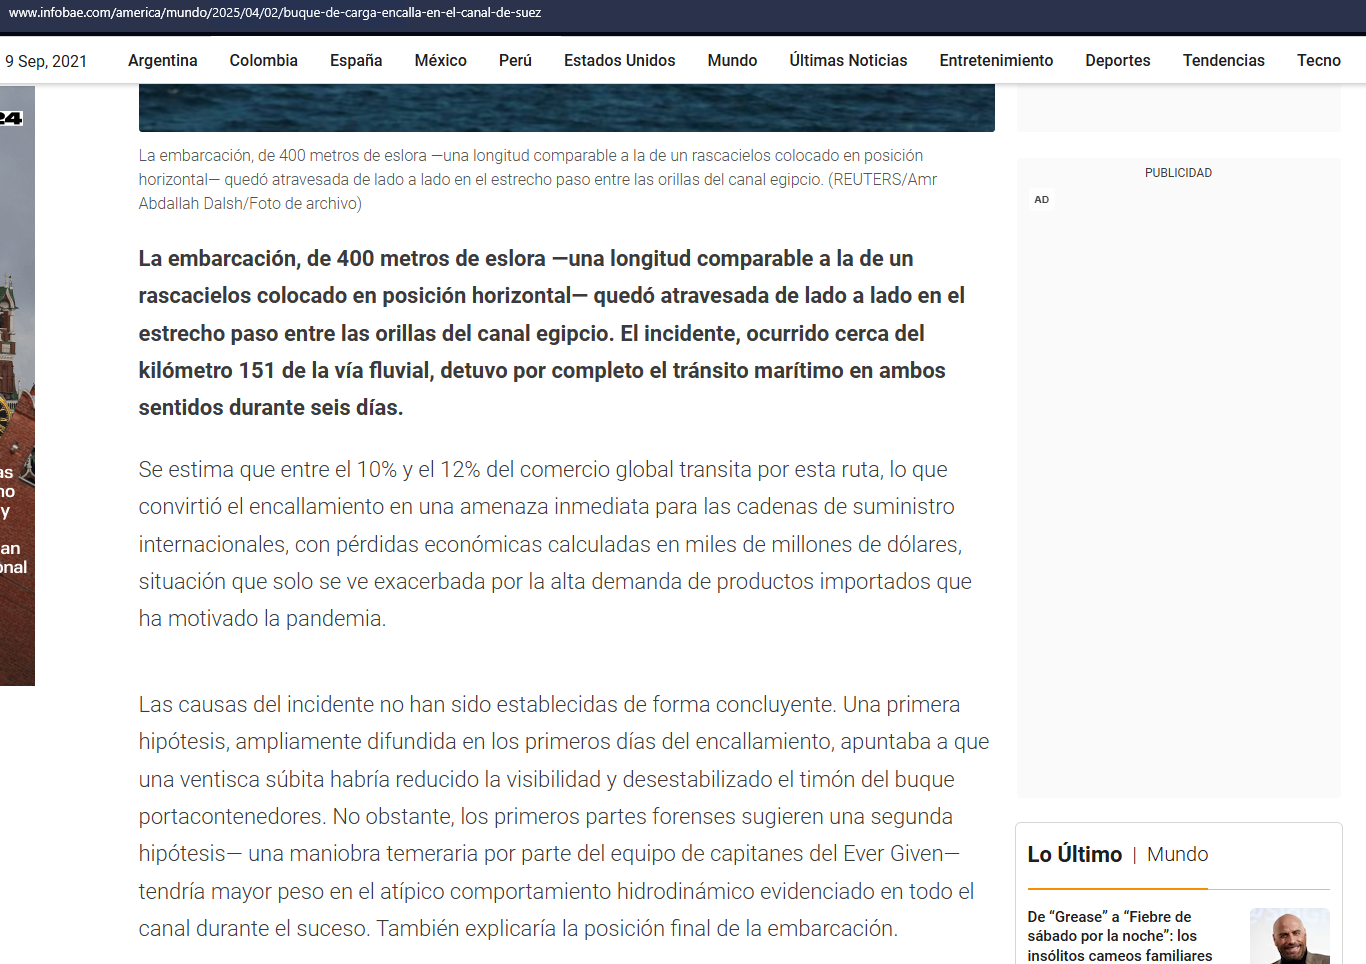Screen dimensions: 1366x964
Task: Go to the Entretenimiento section
Action: (x=996, y=60)
